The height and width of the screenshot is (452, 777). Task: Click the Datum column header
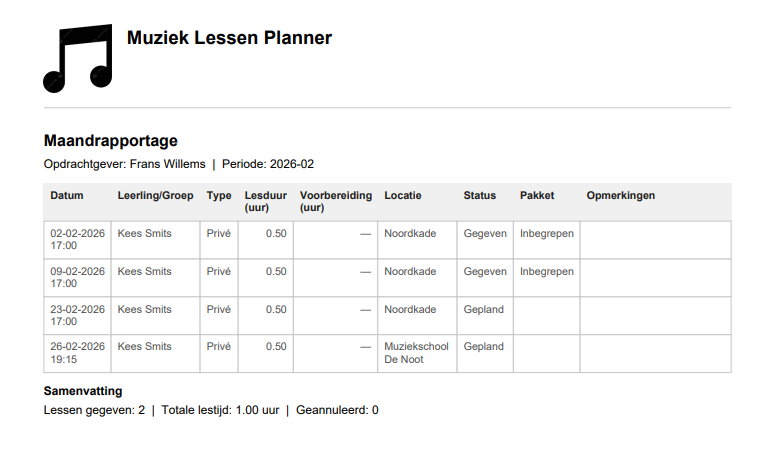click(67, 196)
